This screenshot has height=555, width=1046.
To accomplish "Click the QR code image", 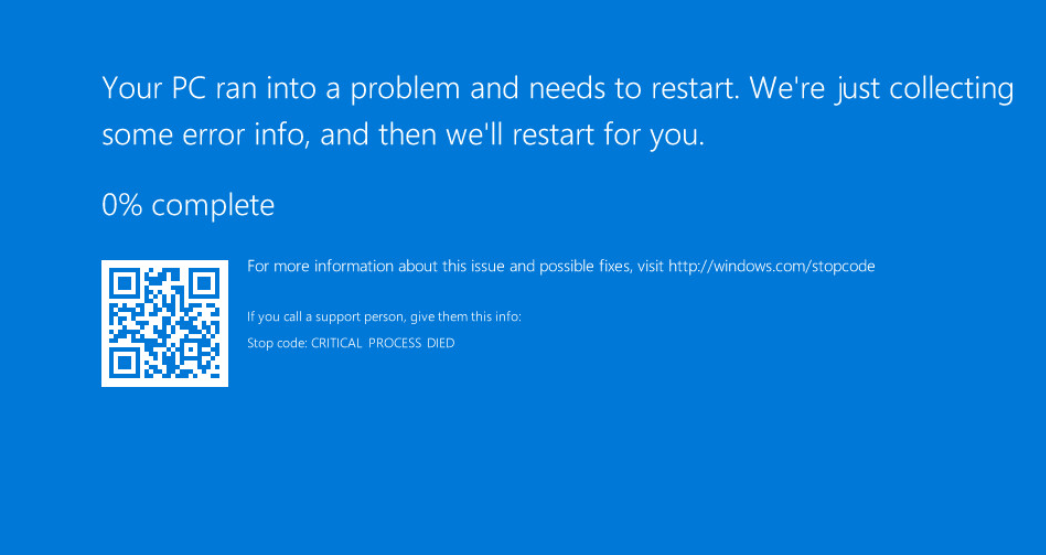I will [x=165, y=323].
